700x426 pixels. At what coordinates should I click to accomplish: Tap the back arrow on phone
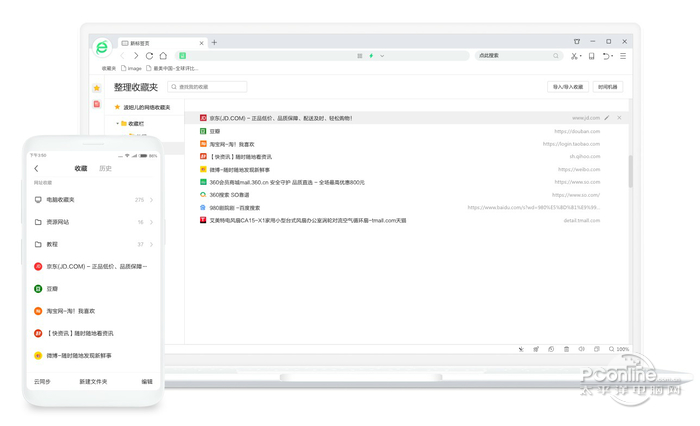(x=37, y=168)
